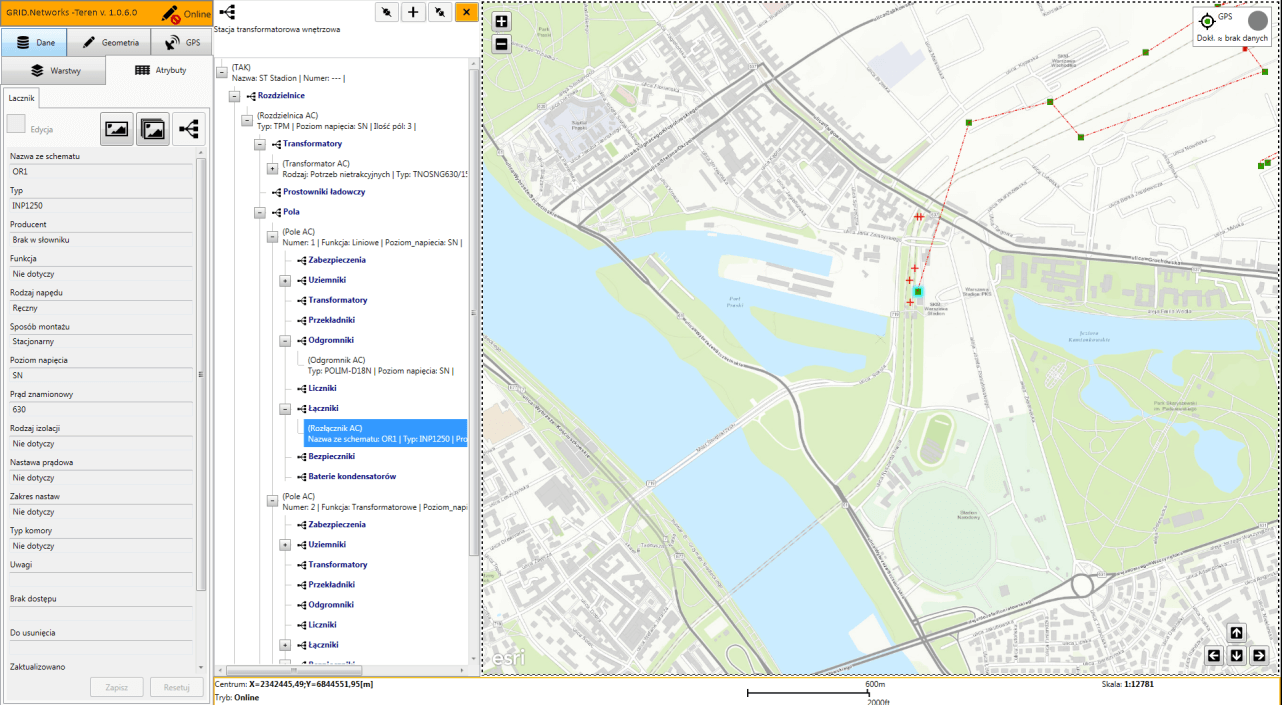This screenshot has height=705, width=1282.
Task: Click the Rodzaj napędu value Ręczny
Action: point(101,308)
